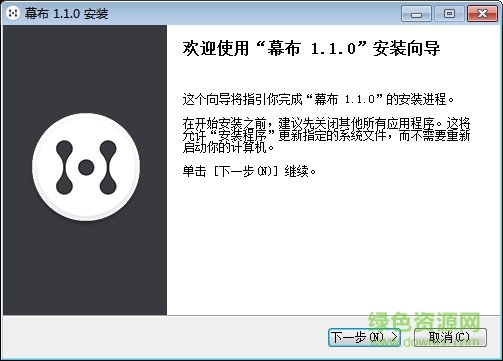Click the text 单击 [下一步(N)] 继续。
The height and width of the screenshot is (361, 503).
coord(249,171)
